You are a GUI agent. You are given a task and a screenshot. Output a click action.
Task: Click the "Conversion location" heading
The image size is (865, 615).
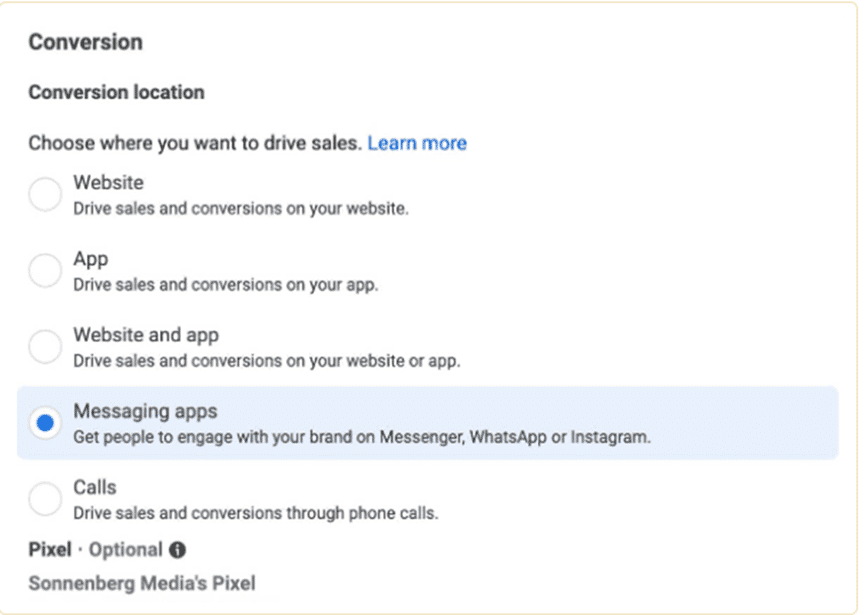tap(116, 92)
